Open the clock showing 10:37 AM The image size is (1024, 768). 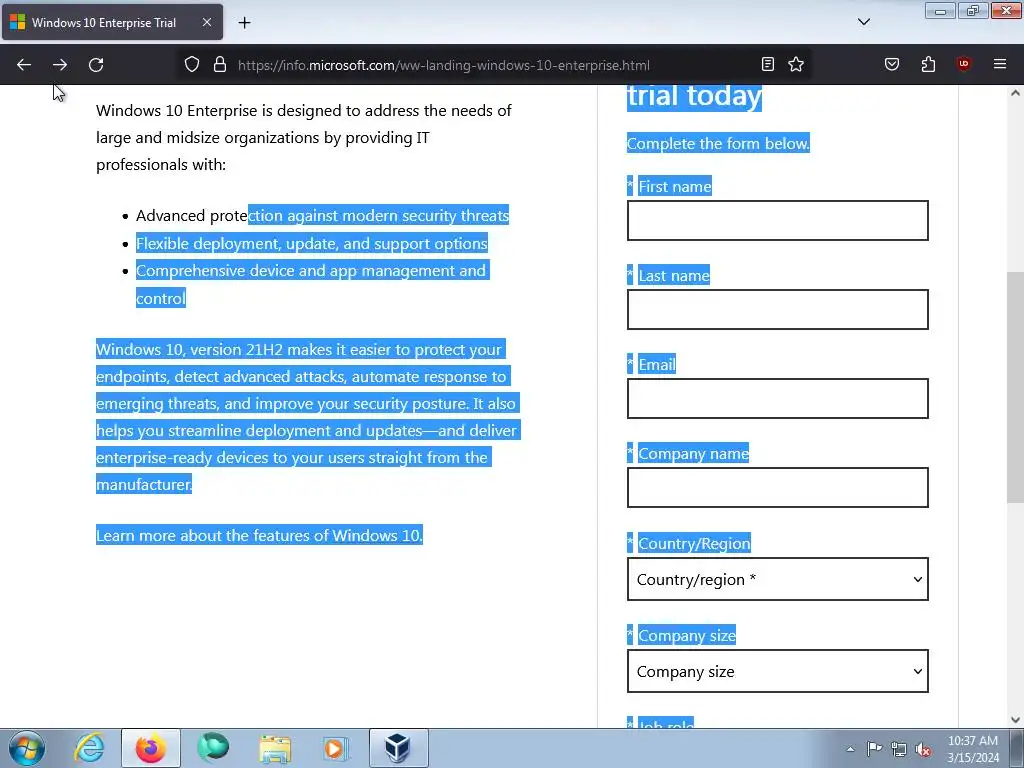click(973, 749)
